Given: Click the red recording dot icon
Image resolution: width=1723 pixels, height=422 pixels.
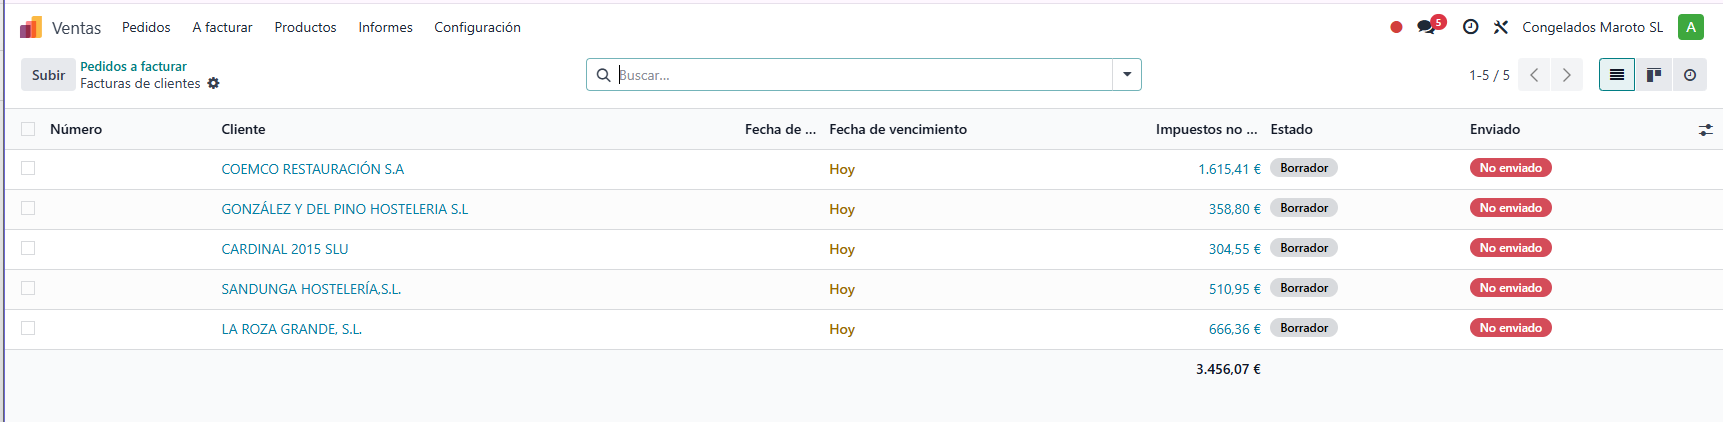Looking at the screenshot, I should tap(1396, 27).
